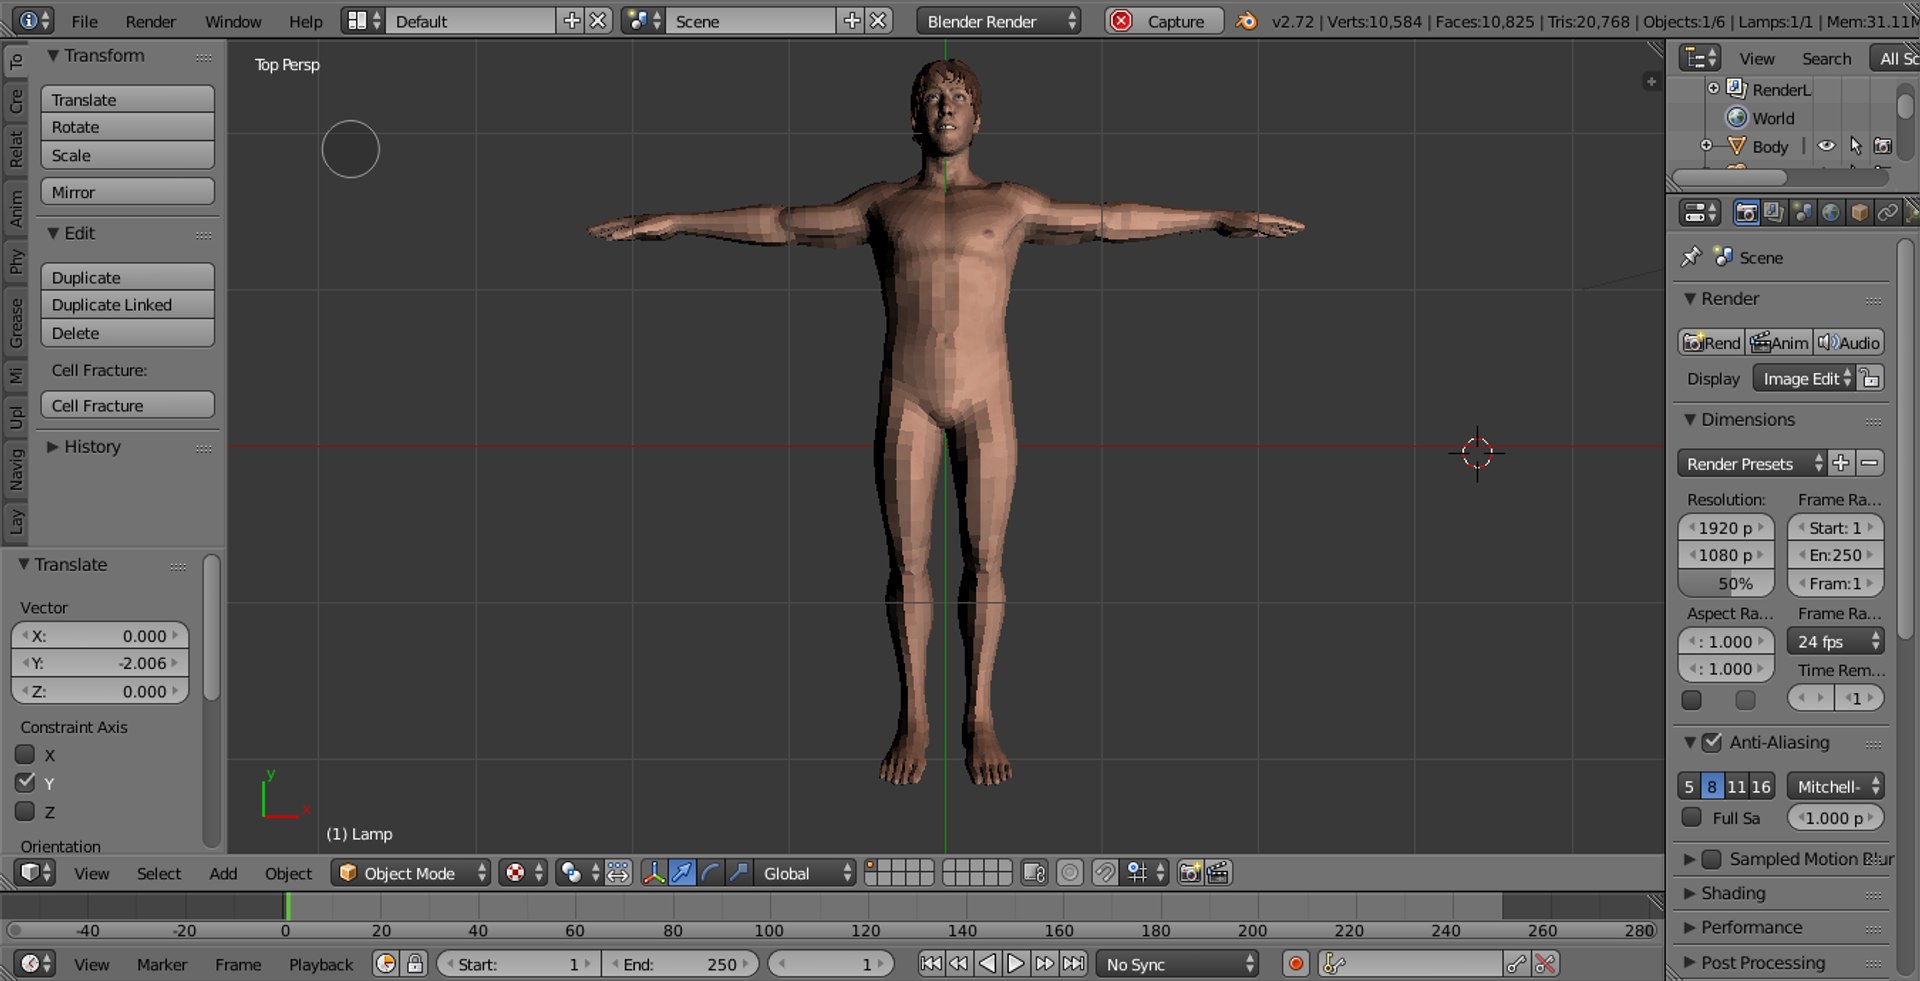This screenshot has width=1920, height=981.
Task: Click the OpenGL render animation clapper icon
Action: click(x=1217, y=873)
